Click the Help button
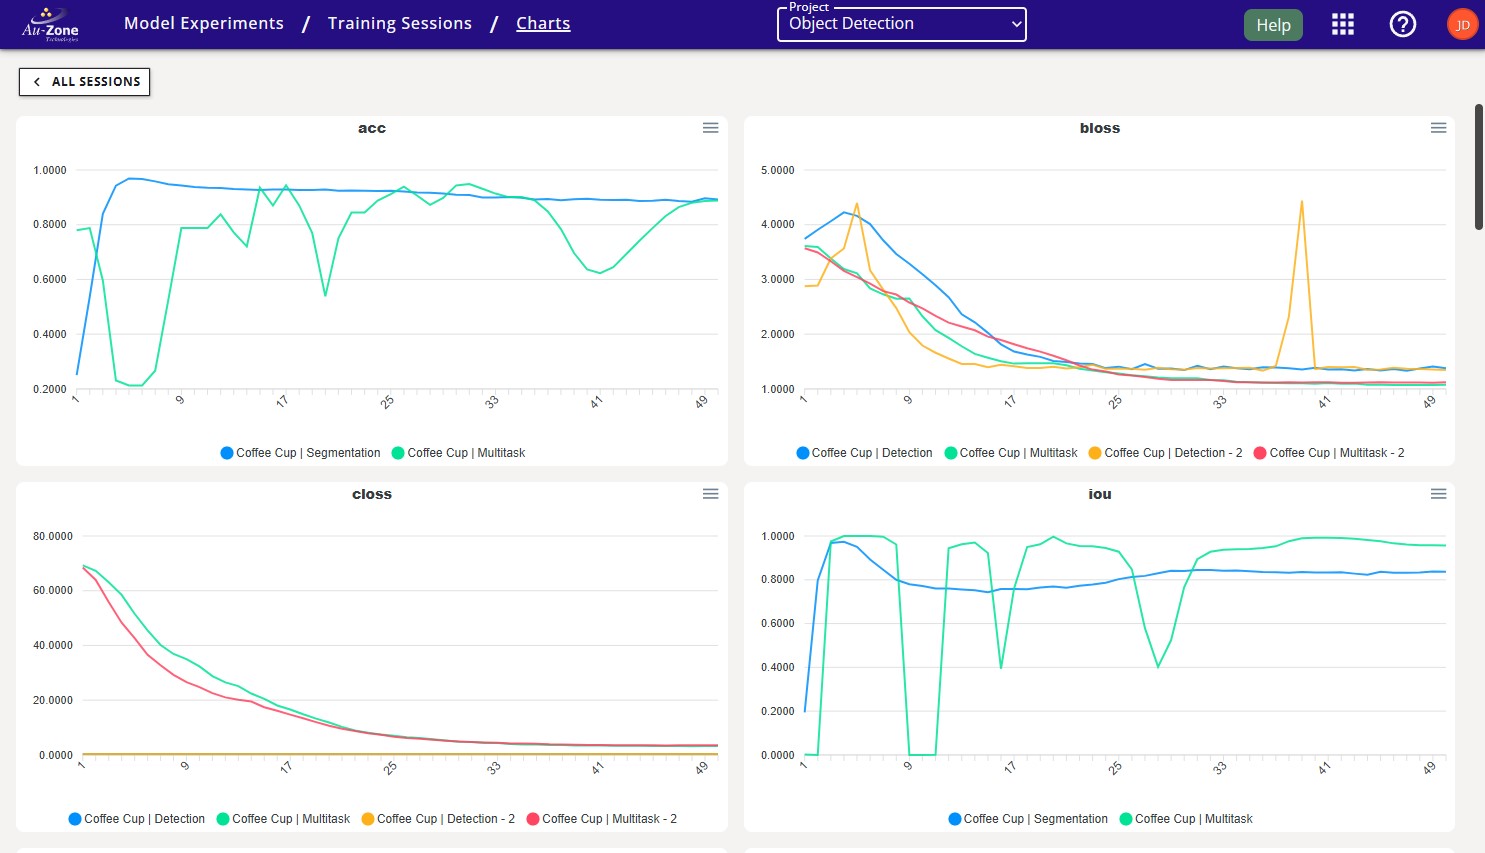Viewport: 1485px width, 853px height. (1273, 24)
